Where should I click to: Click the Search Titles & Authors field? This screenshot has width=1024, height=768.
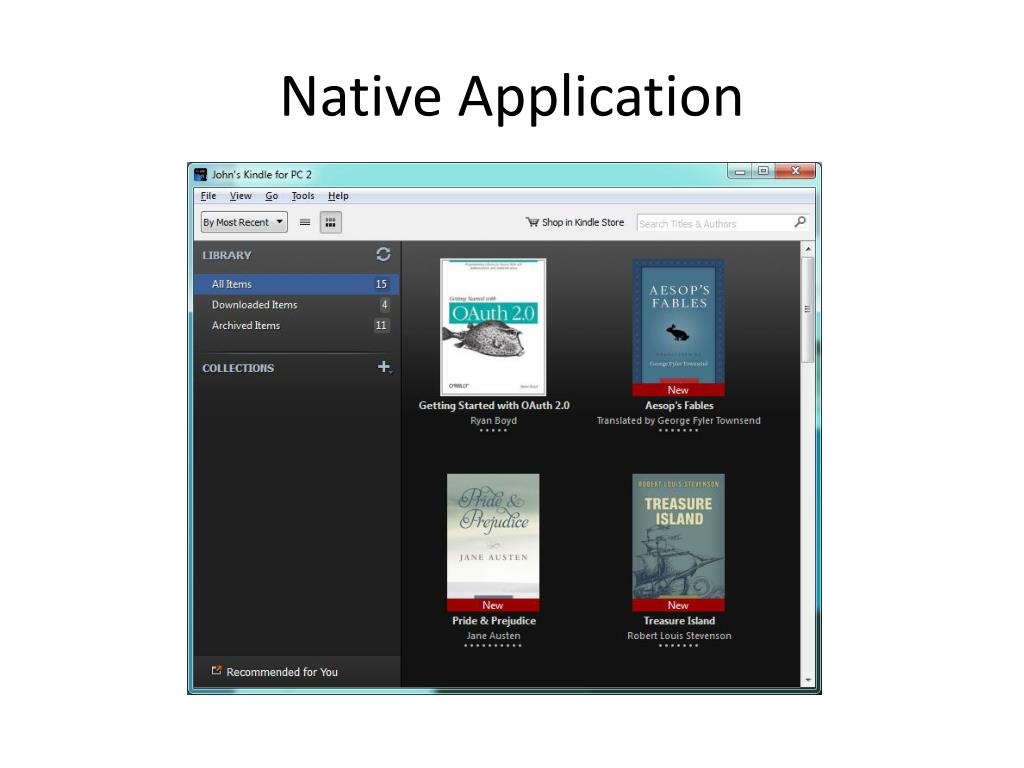[722, 223]
